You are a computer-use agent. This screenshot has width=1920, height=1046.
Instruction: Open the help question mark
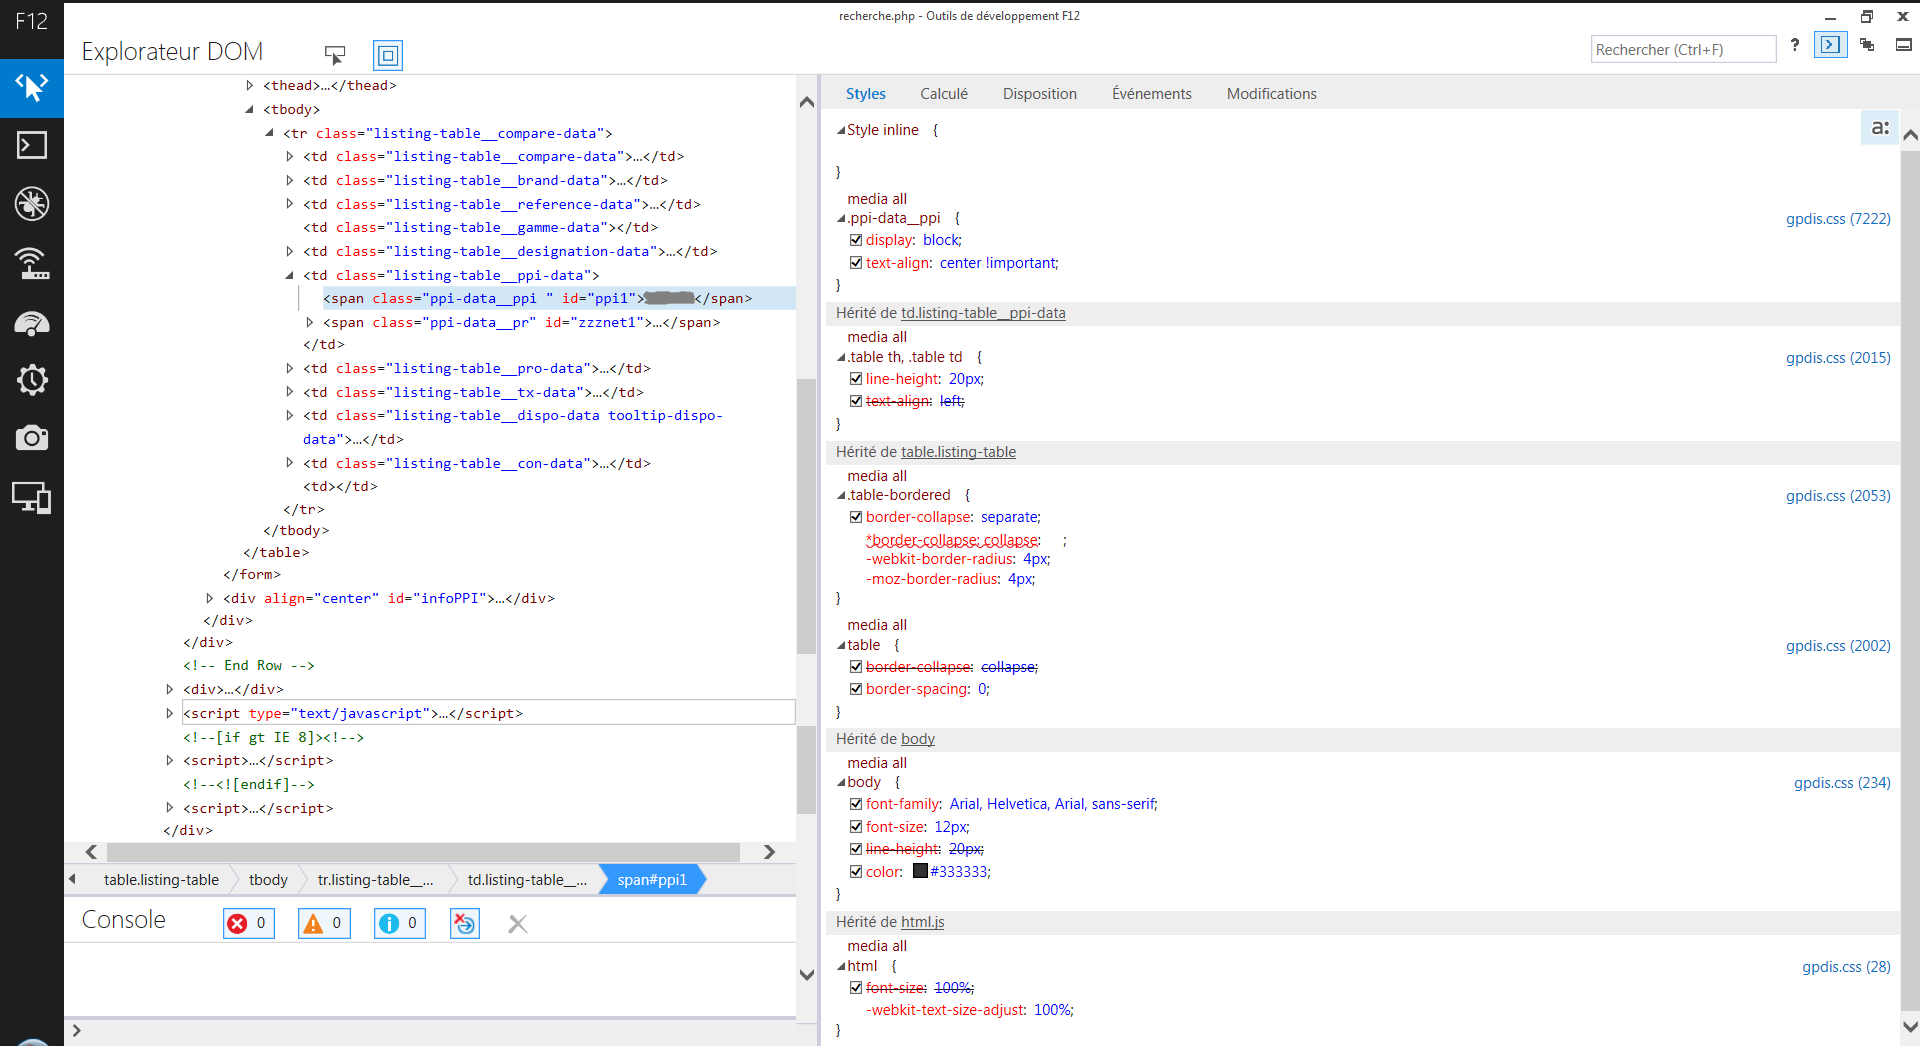coord(1795,45)
